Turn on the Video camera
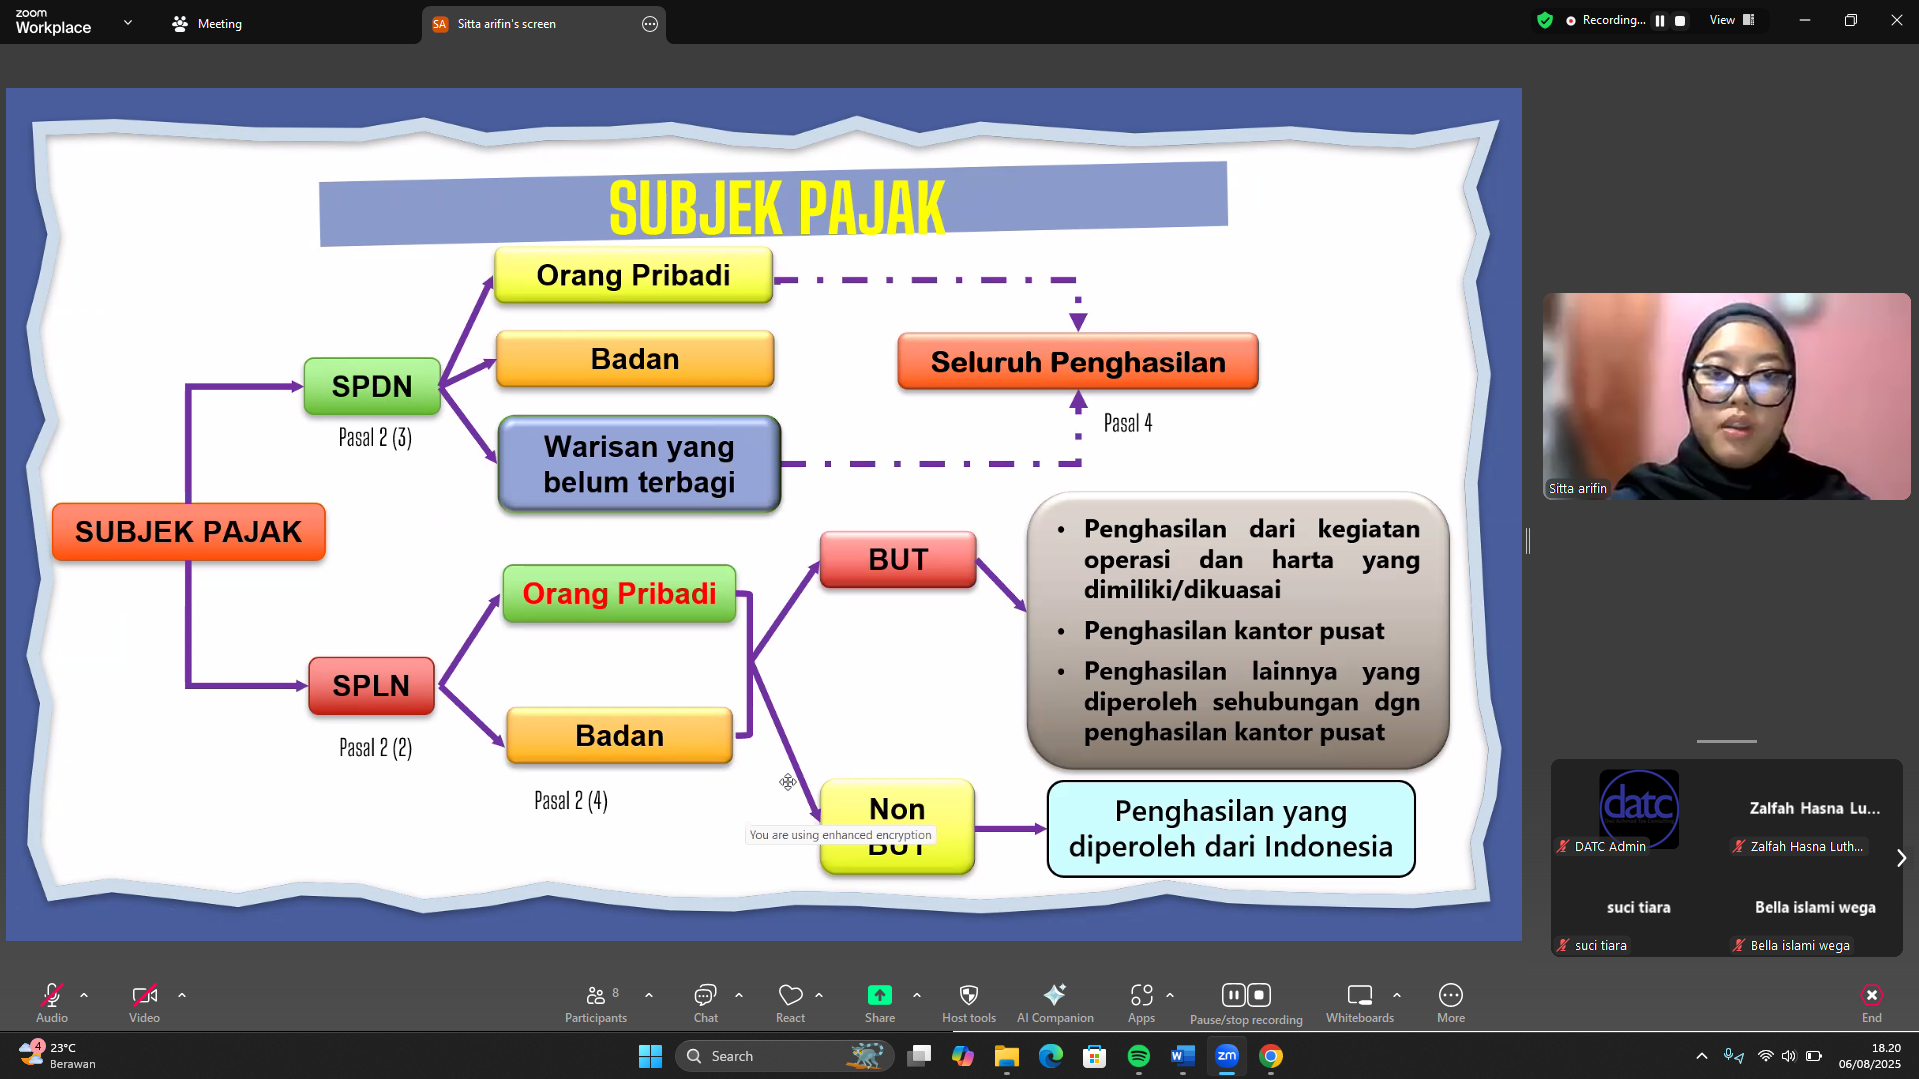1919x1079 pixels. 144,1002
